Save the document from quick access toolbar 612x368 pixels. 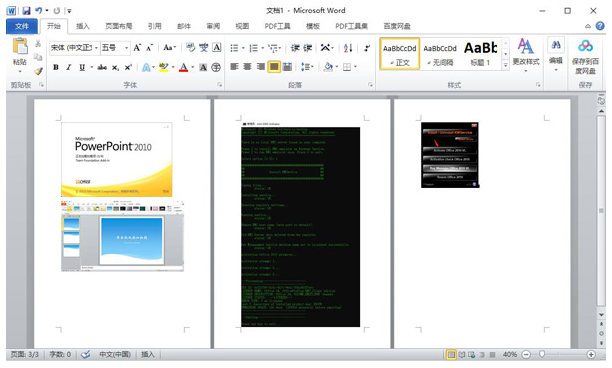click(x=26, y=11)
